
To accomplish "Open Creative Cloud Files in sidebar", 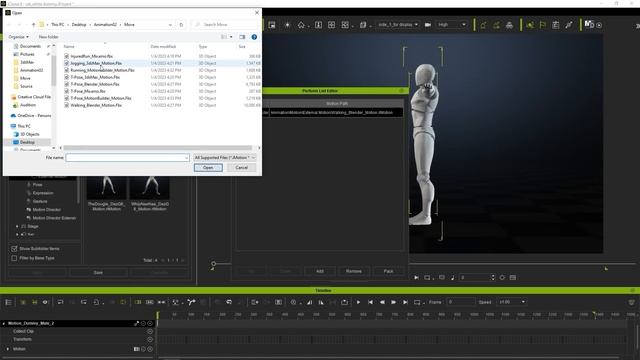I will pos(31,97).
